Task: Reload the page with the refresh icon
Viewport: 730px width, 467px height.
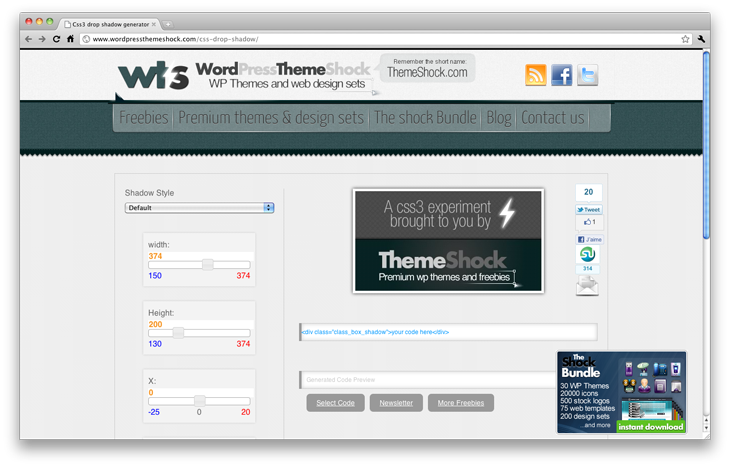Action: pos(56,39)
